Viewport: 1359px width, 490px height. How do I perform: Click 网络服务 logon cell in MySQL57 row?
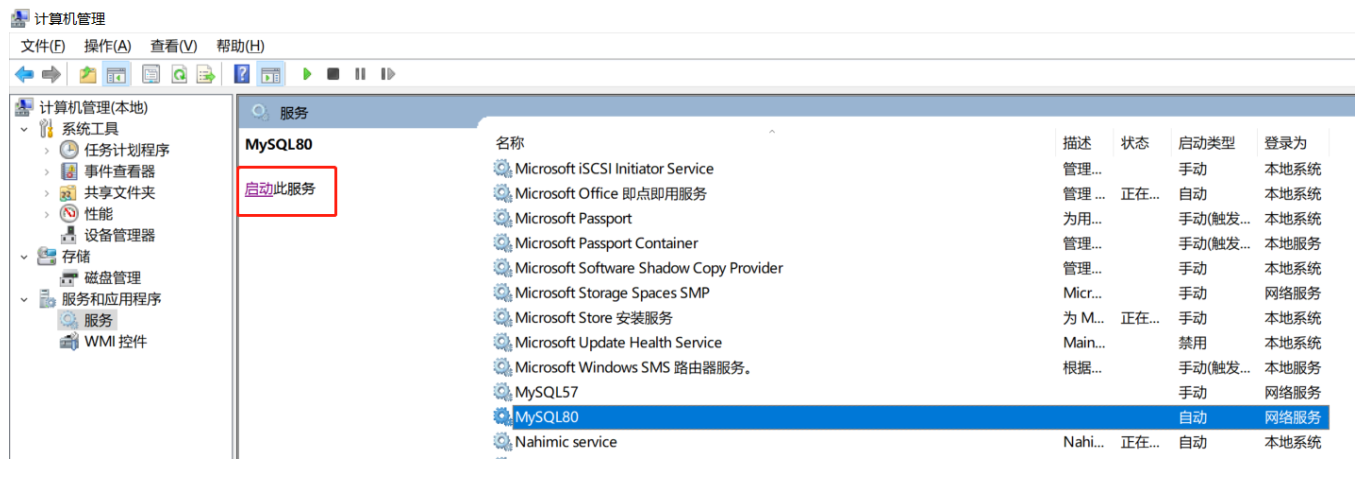pyautogui.click(x=1292, y=392)
